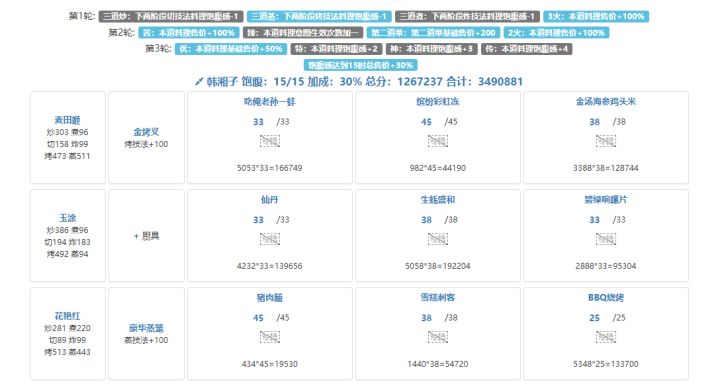Click the 饱腹感达到15 总售价+30% tag
The height and width of the screenshot is (392, 720).
point(360,65)
